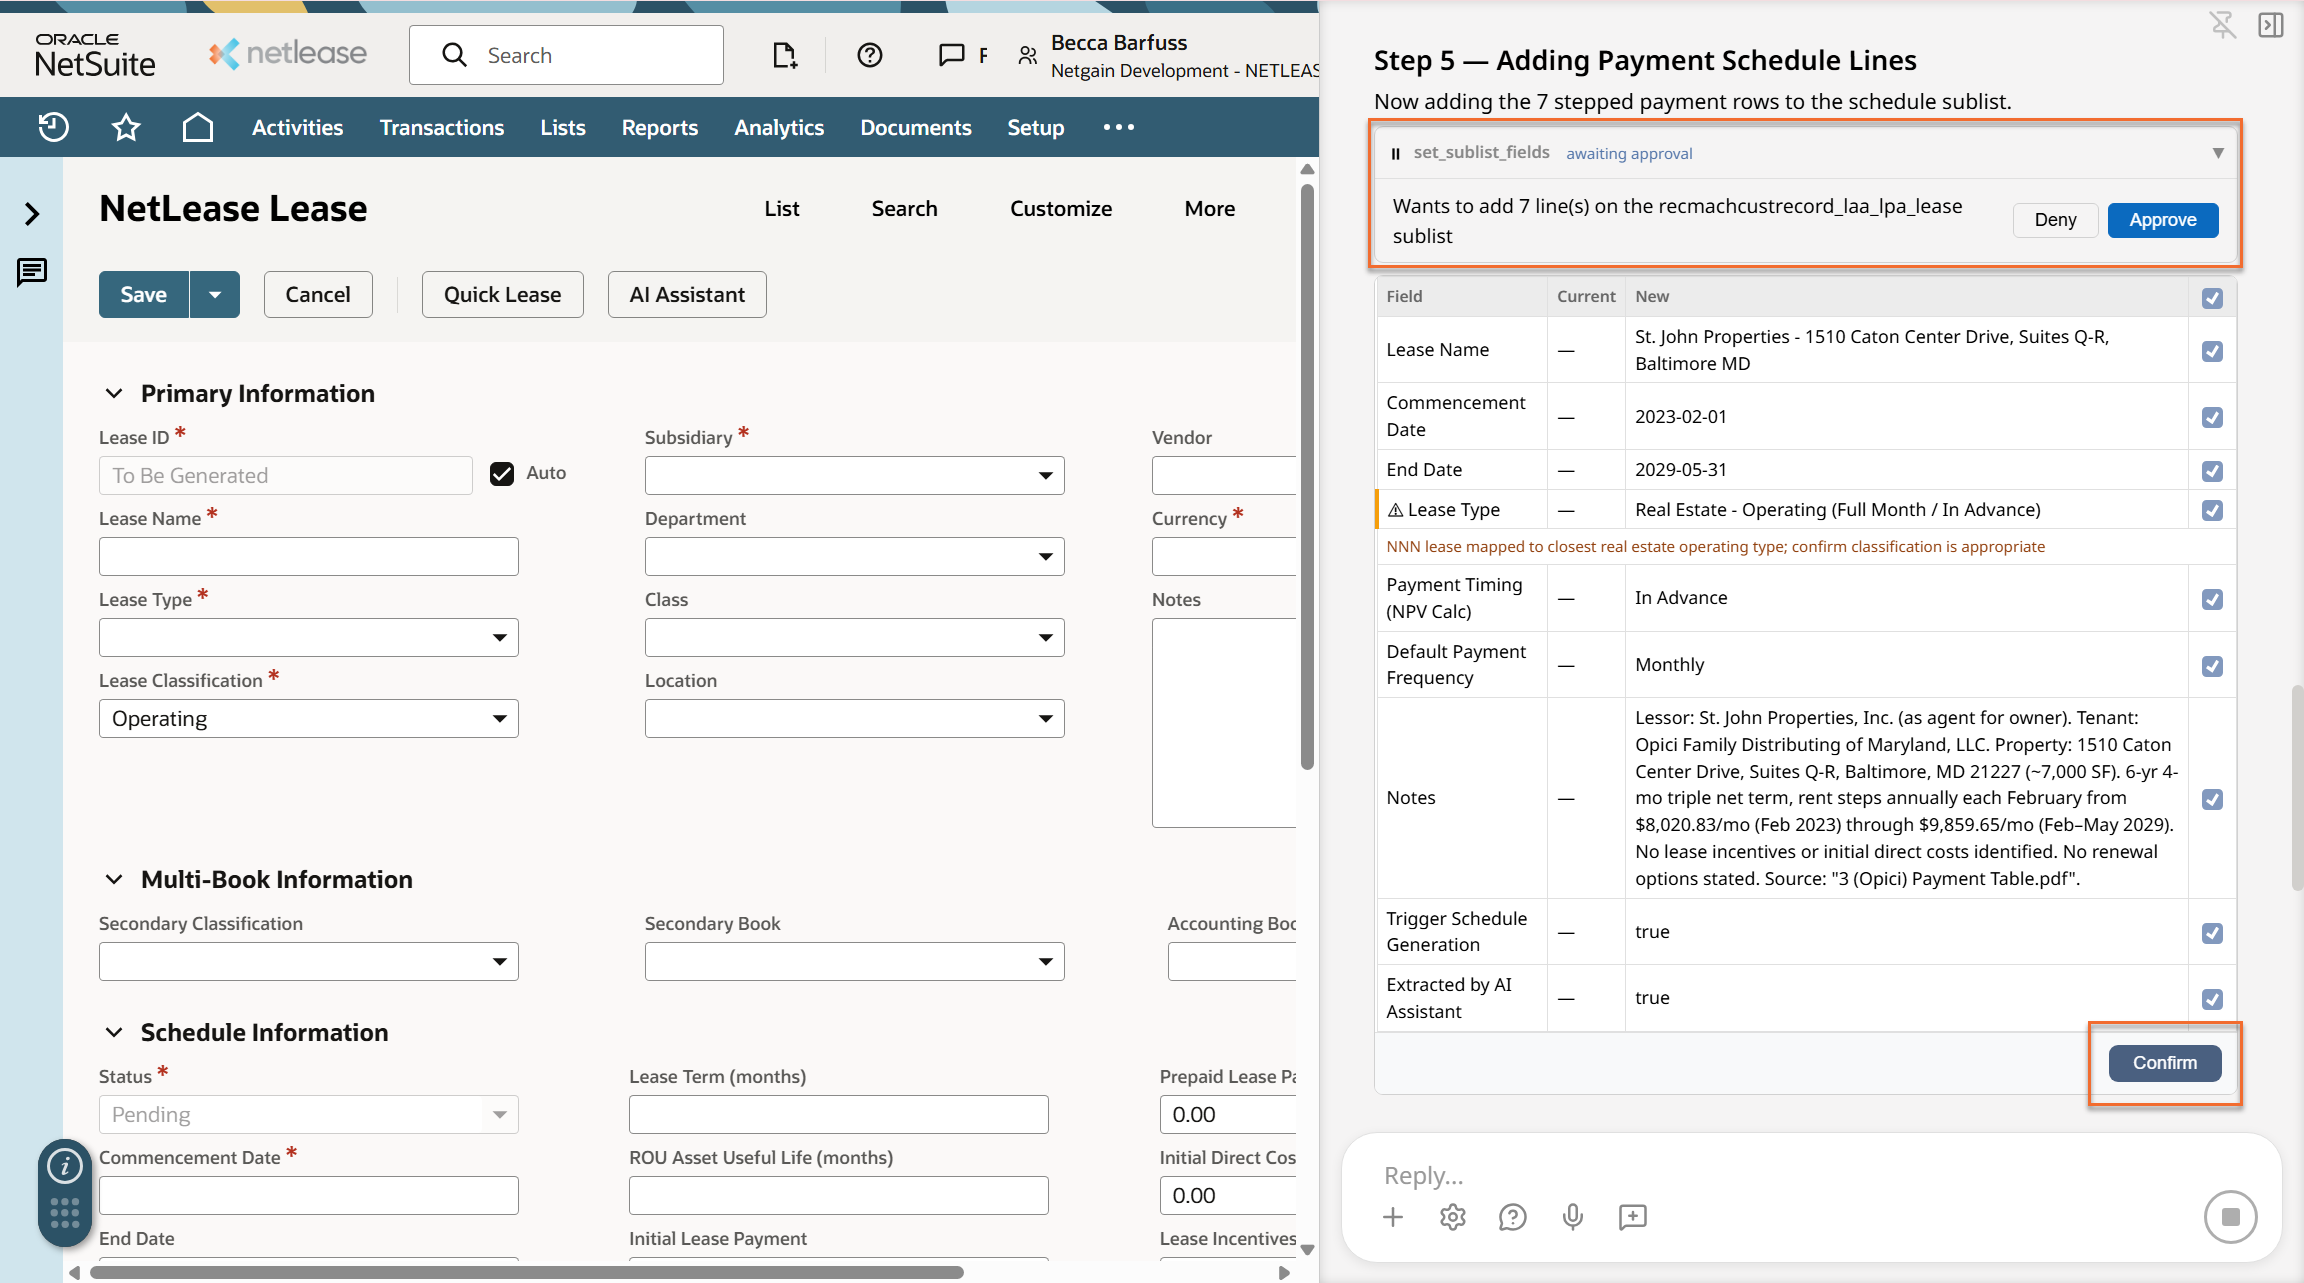This screenshot has height=1283, width=2304.
Task: Click the unpin icon in assistant panel
Action: [x=2222, y=24]
